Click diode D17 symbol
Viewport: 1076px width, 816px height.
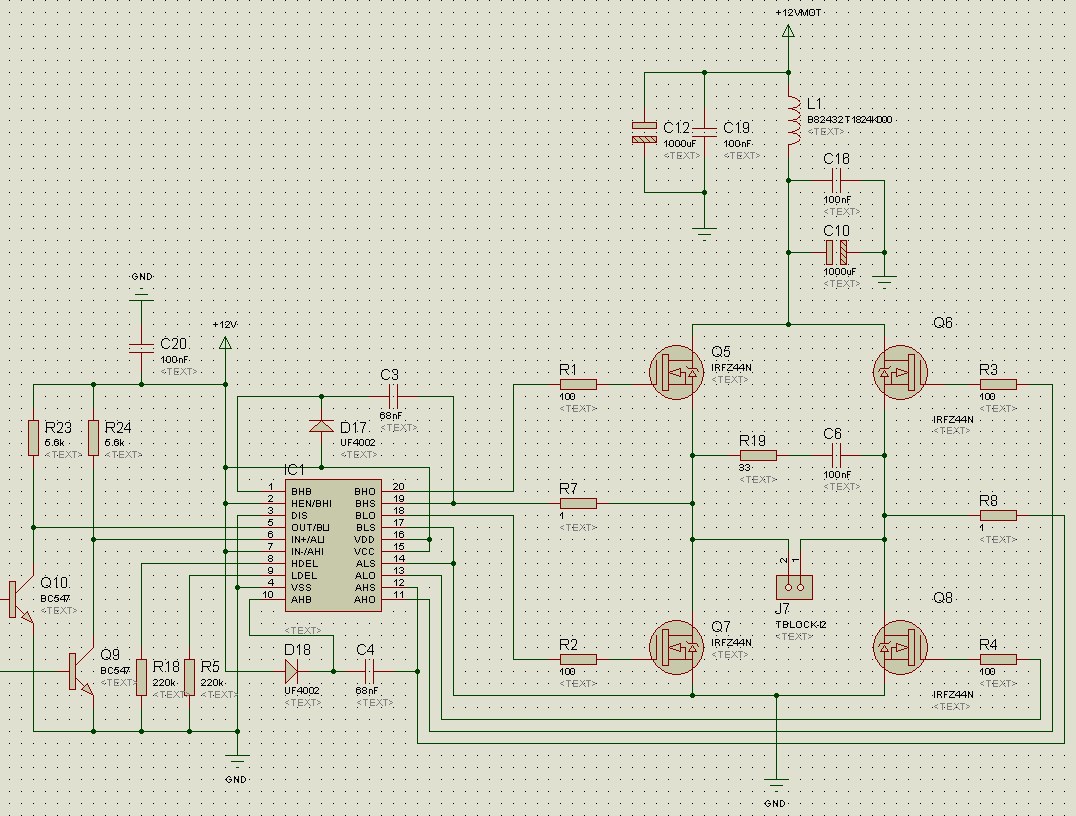pos(322,426)
